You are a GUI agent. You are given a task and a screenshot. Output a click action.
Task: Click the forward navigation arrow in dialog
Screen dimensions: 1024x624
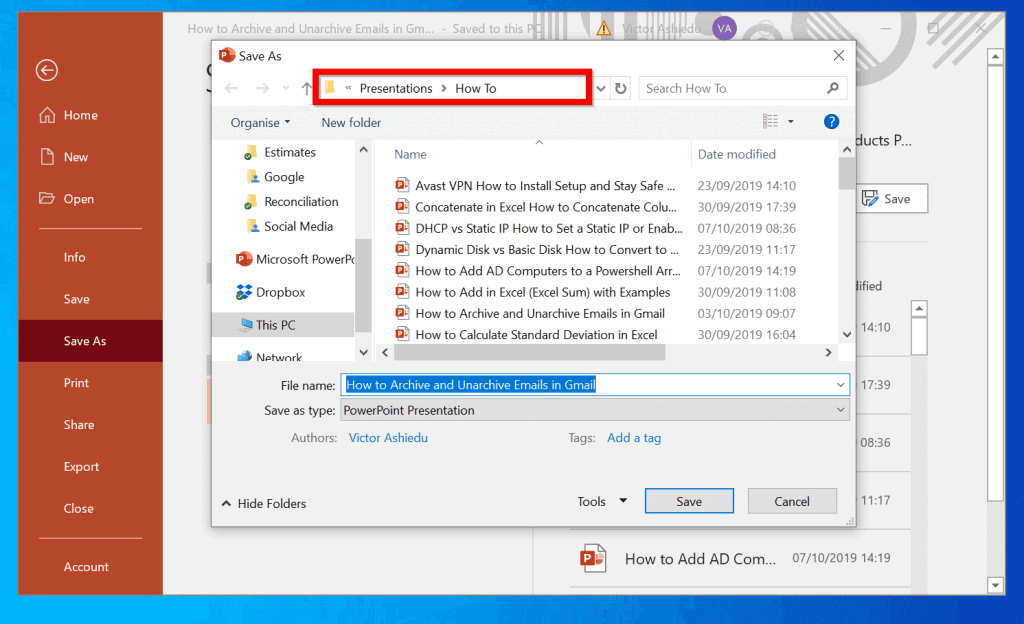[x=262, y=88]
